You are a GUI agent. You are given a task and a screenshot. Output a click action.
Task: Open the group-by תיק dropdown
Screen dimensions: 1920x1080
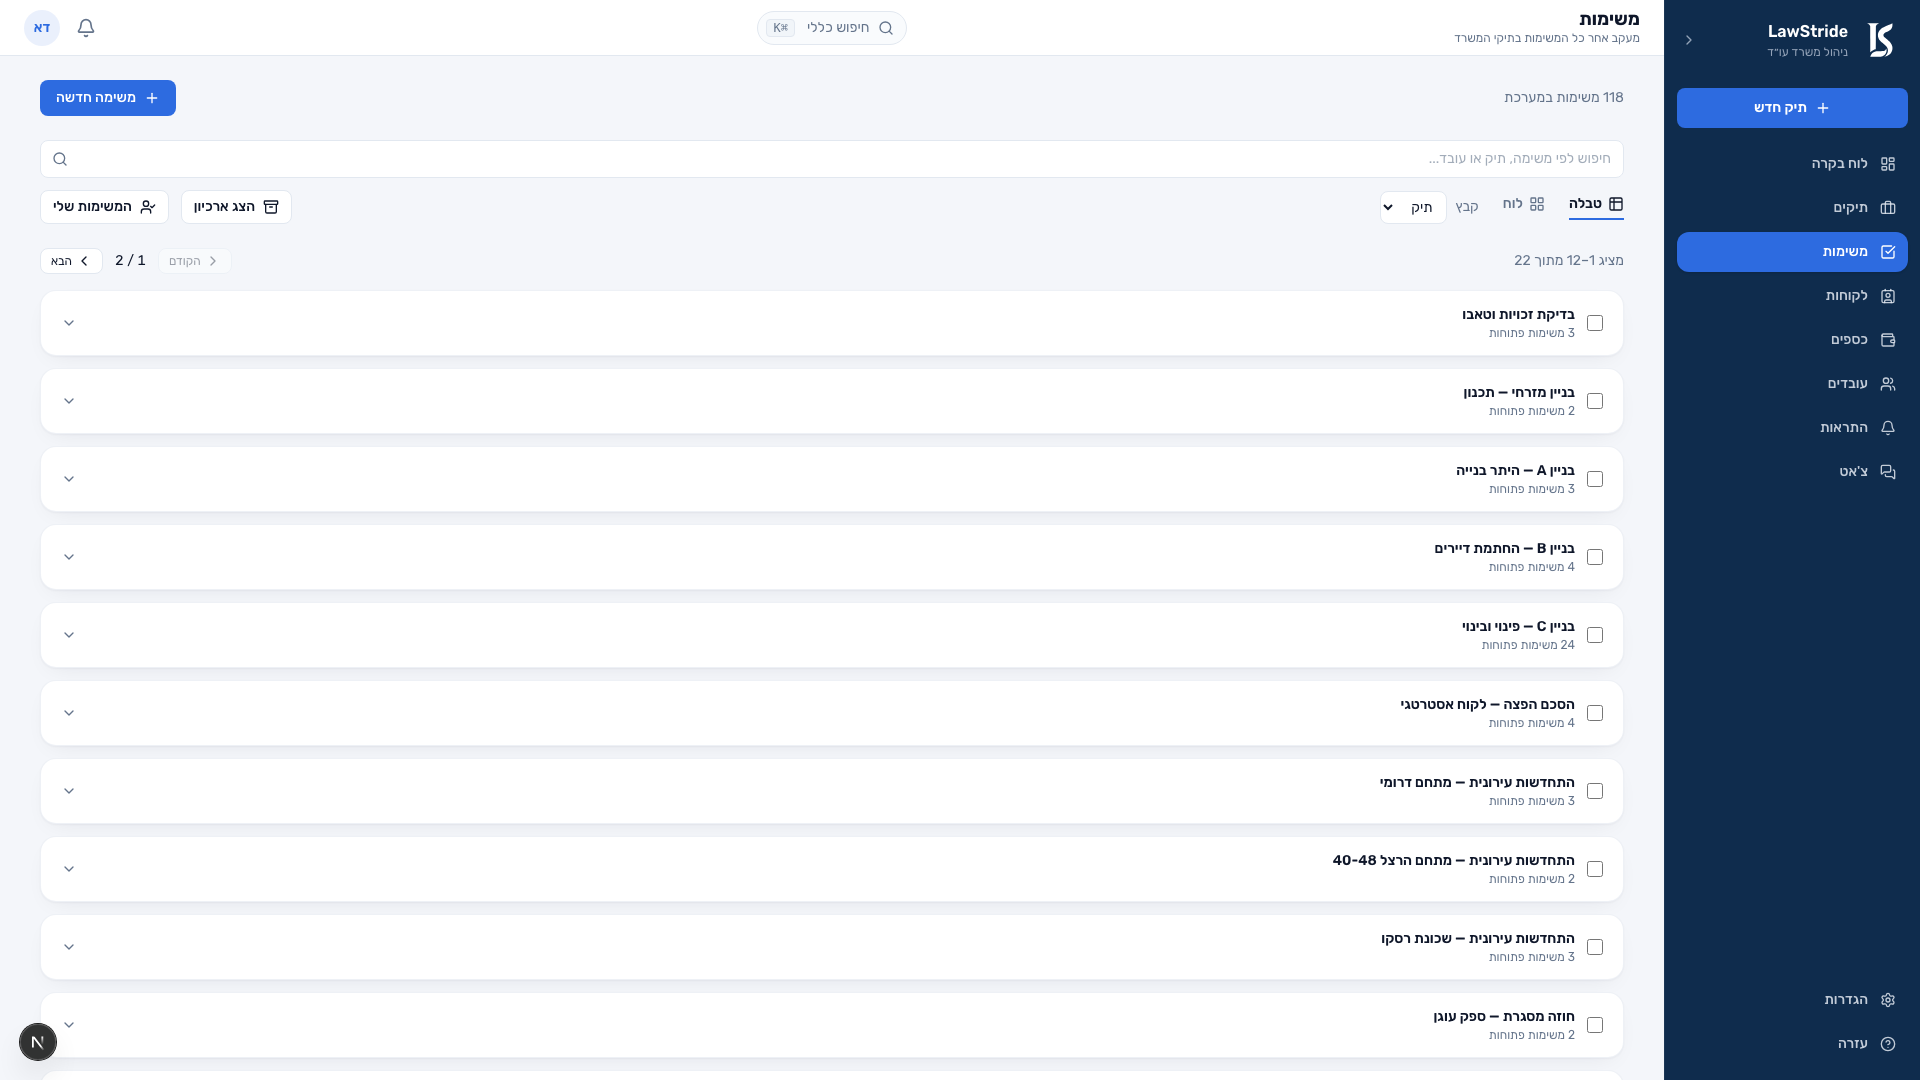(1413, 207)
